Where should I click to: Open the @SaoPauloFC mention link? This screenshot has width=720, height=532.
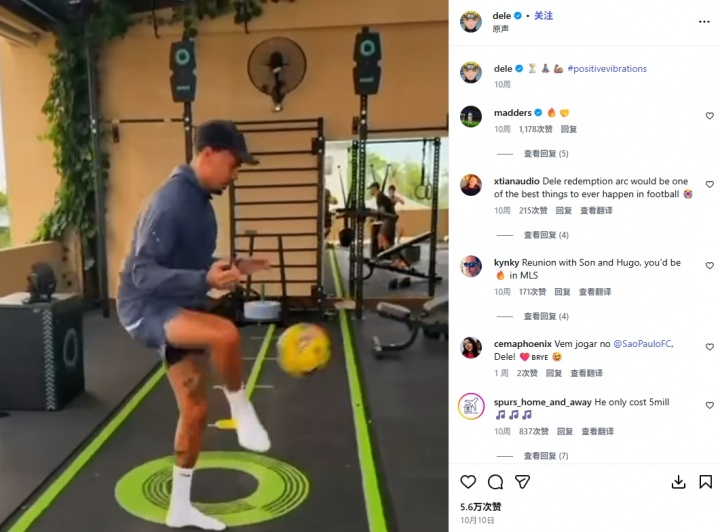coord(643,343)
